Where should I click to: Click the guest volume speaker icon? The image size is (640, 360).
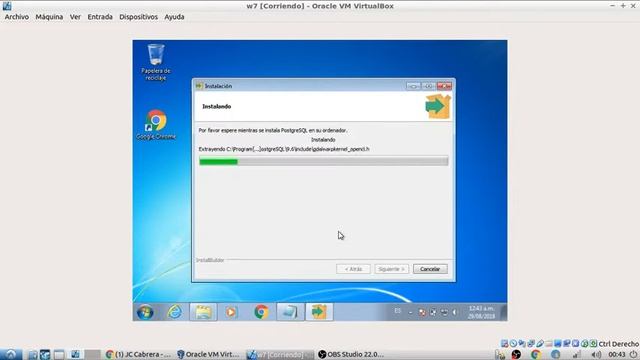454,313
